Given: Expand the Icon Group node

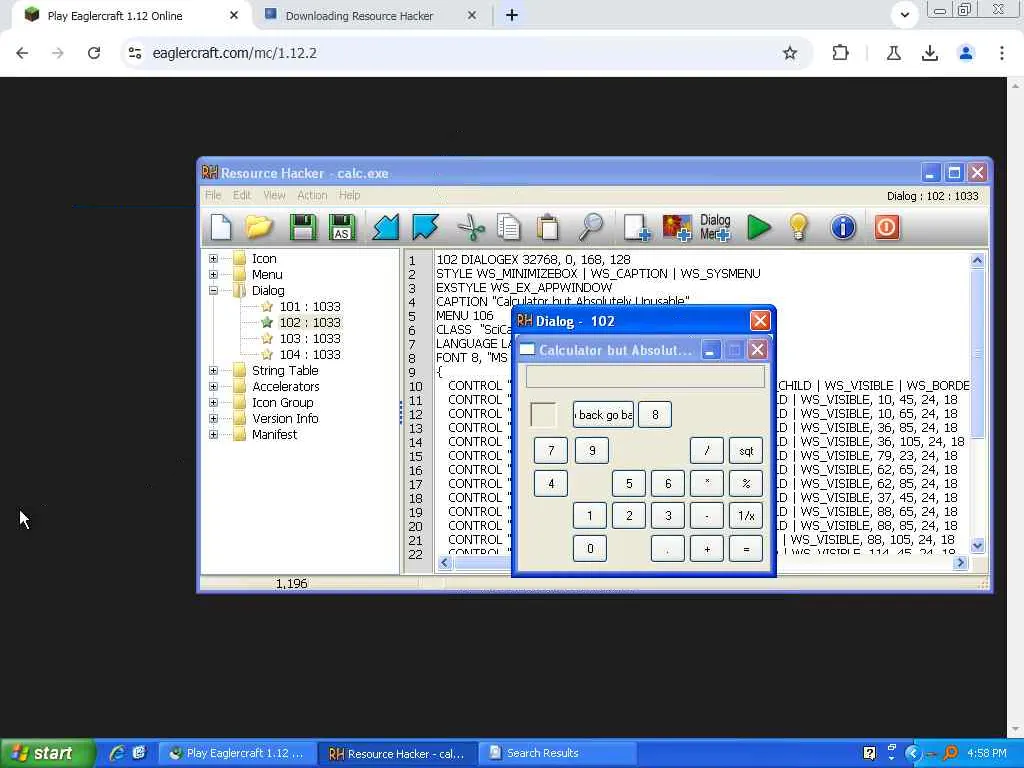Looking at the screenshot, I should (x=213, y=402).
